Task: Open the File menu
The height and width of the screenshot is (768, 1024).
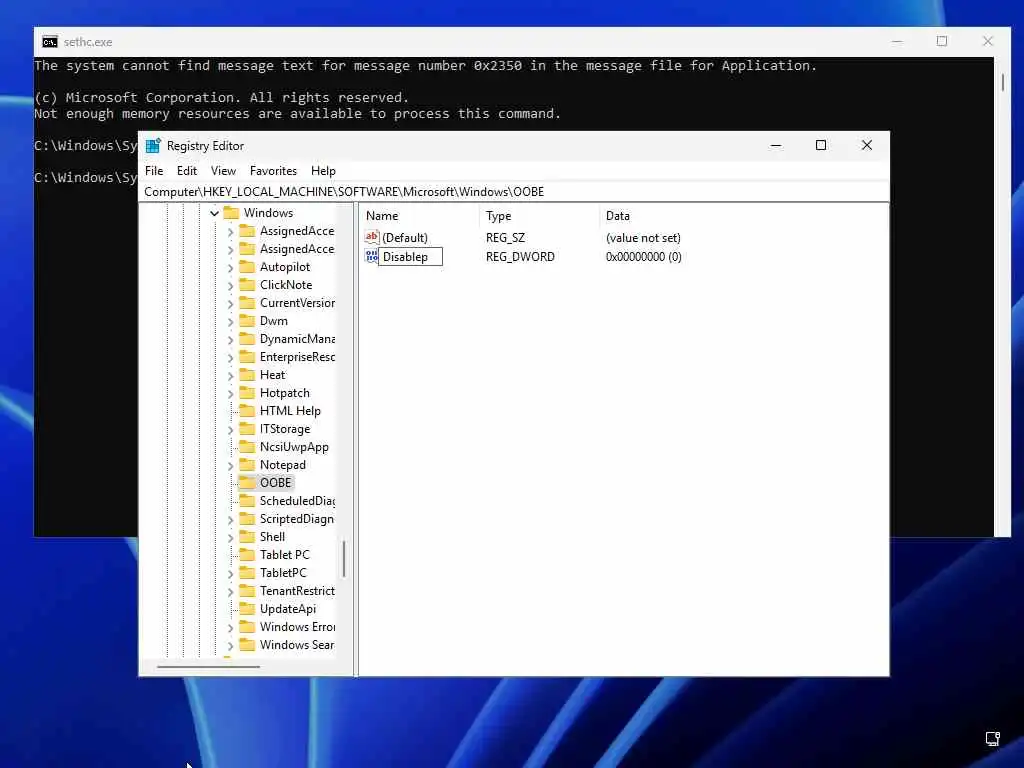Action: [154, 170]
